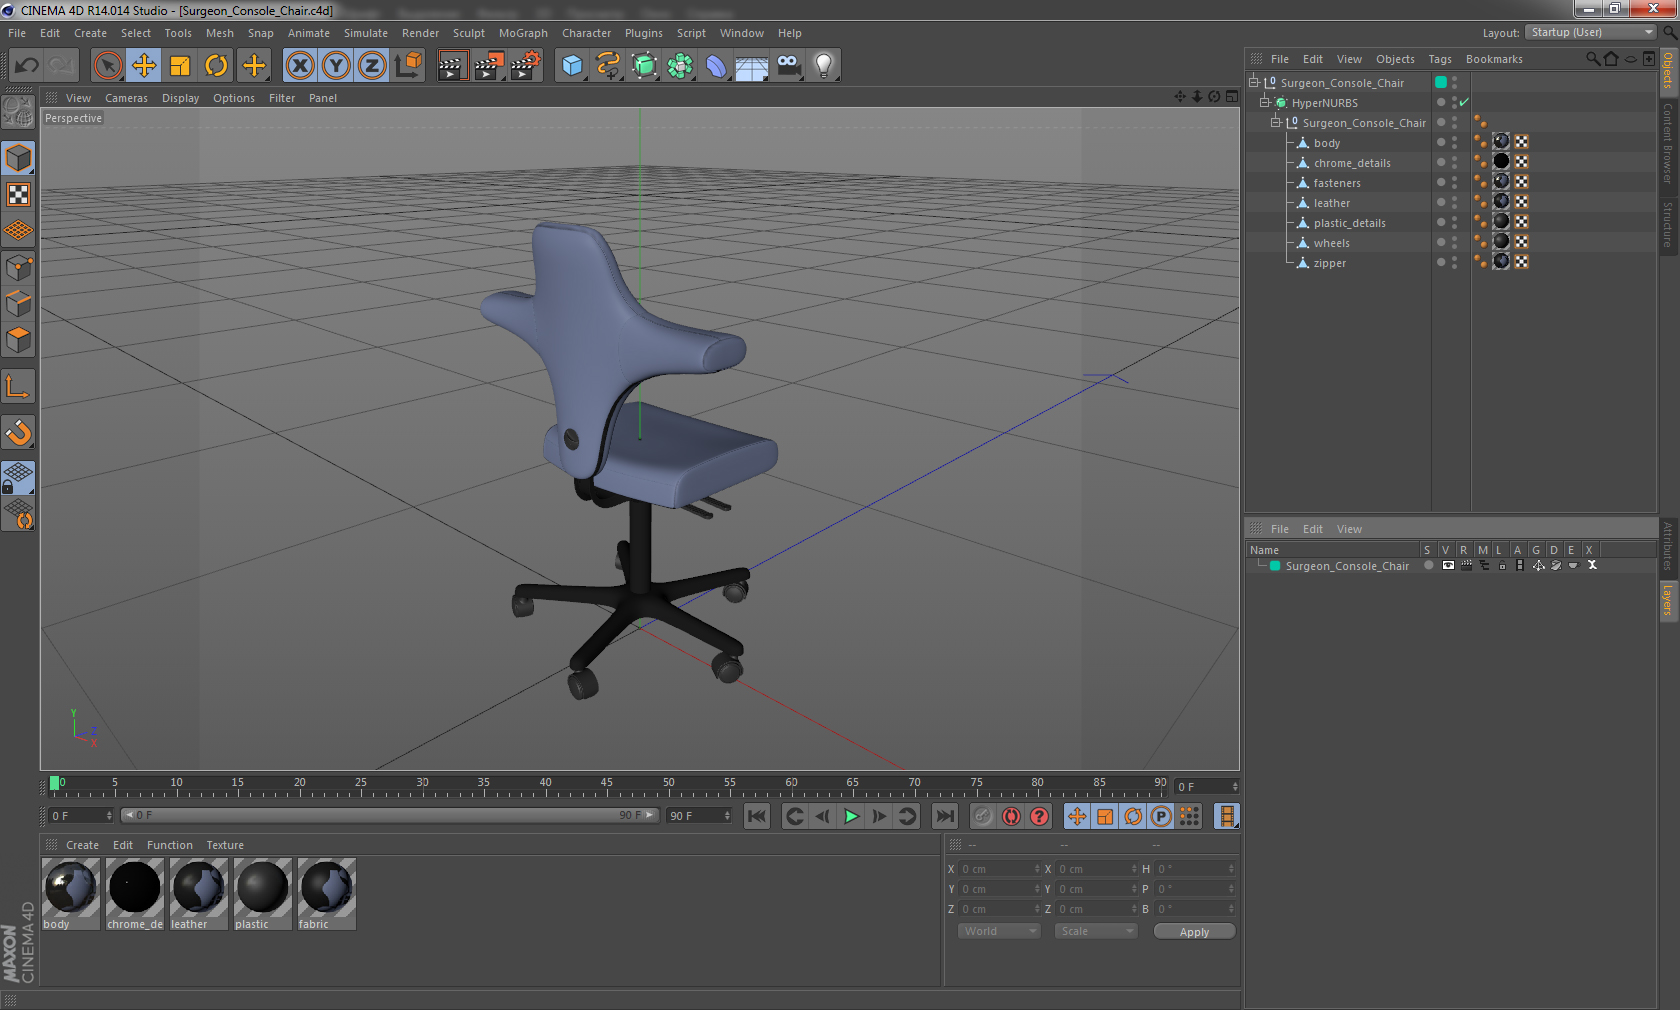Open the MoGraph menu
Image resolution: width=1680 pixels, height=1010 pixels.
pyautogui.click(x=523, y=33)
